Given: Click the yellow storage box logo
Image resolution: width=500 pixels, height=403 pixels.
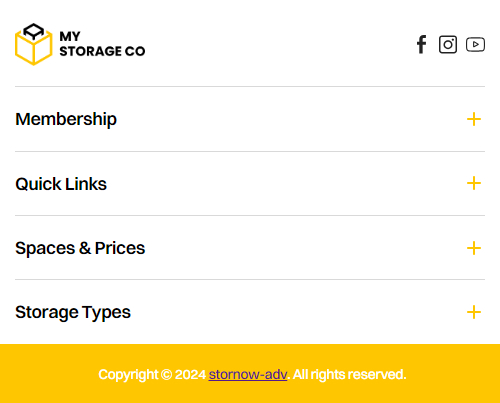Looking at the screenshot, I should point(34,44).
